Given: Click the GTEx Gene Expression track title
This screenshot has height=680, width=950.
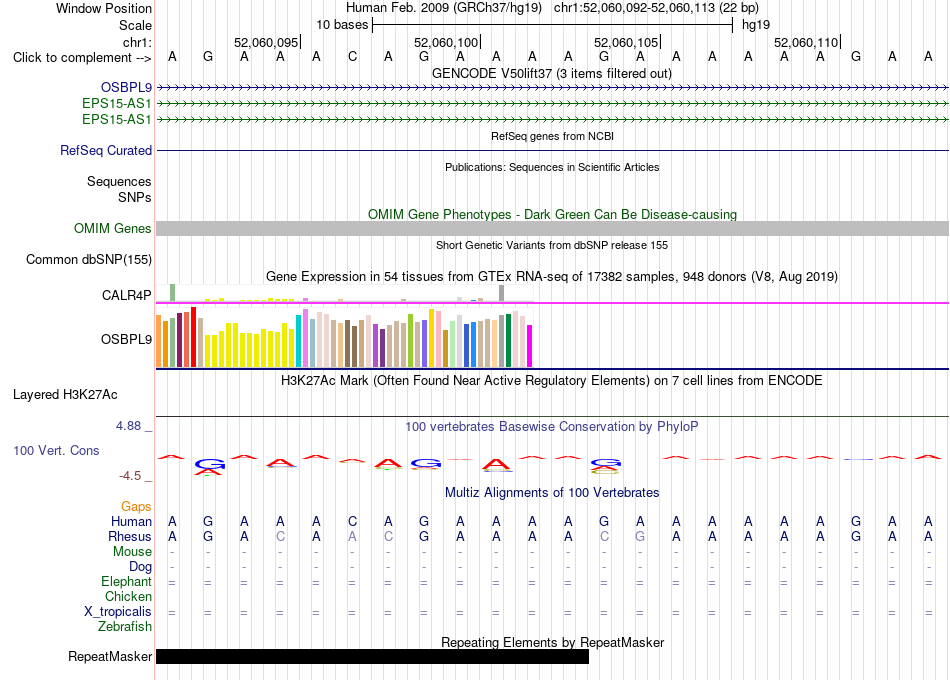Looking at the screenshot, I should 552,277.
